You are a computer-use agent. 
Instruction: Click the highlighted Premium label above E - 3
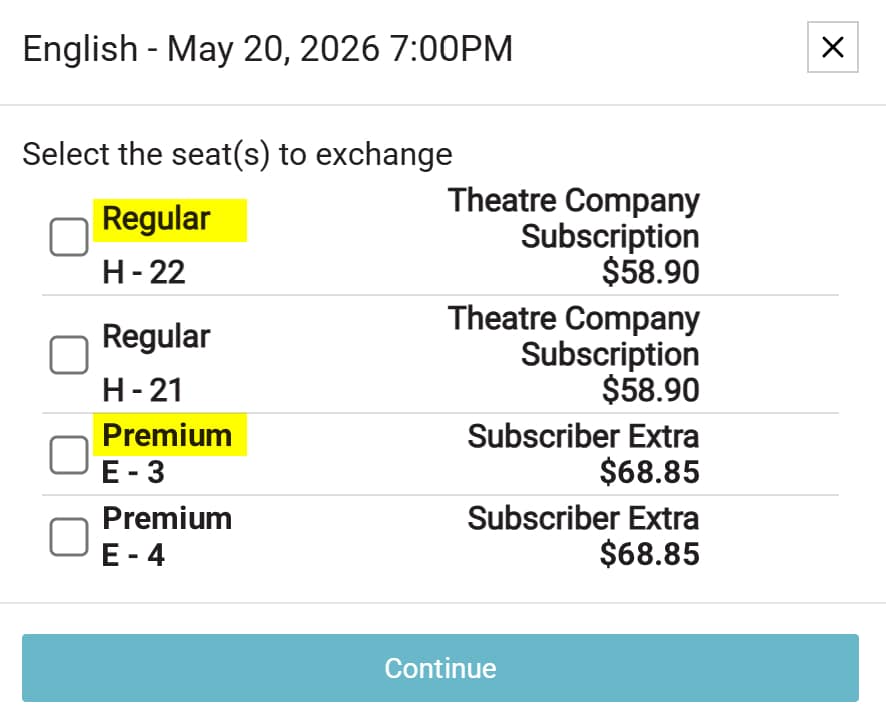pyautogui.click(x=167, y=436)
